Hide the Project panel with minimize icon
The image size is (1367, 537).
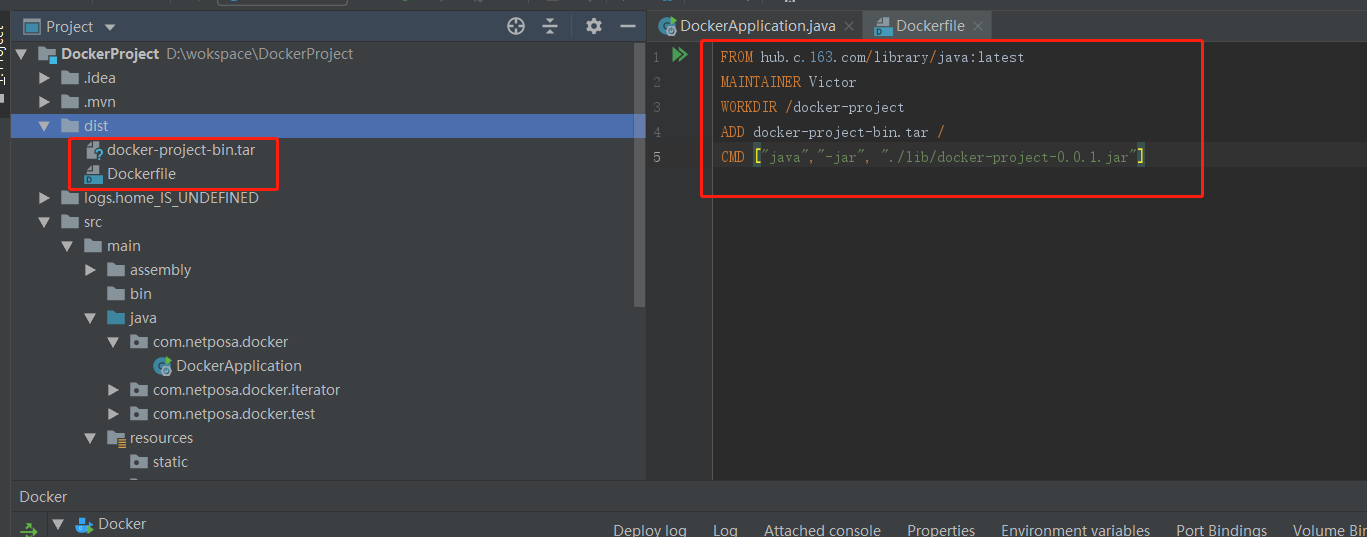628,27
